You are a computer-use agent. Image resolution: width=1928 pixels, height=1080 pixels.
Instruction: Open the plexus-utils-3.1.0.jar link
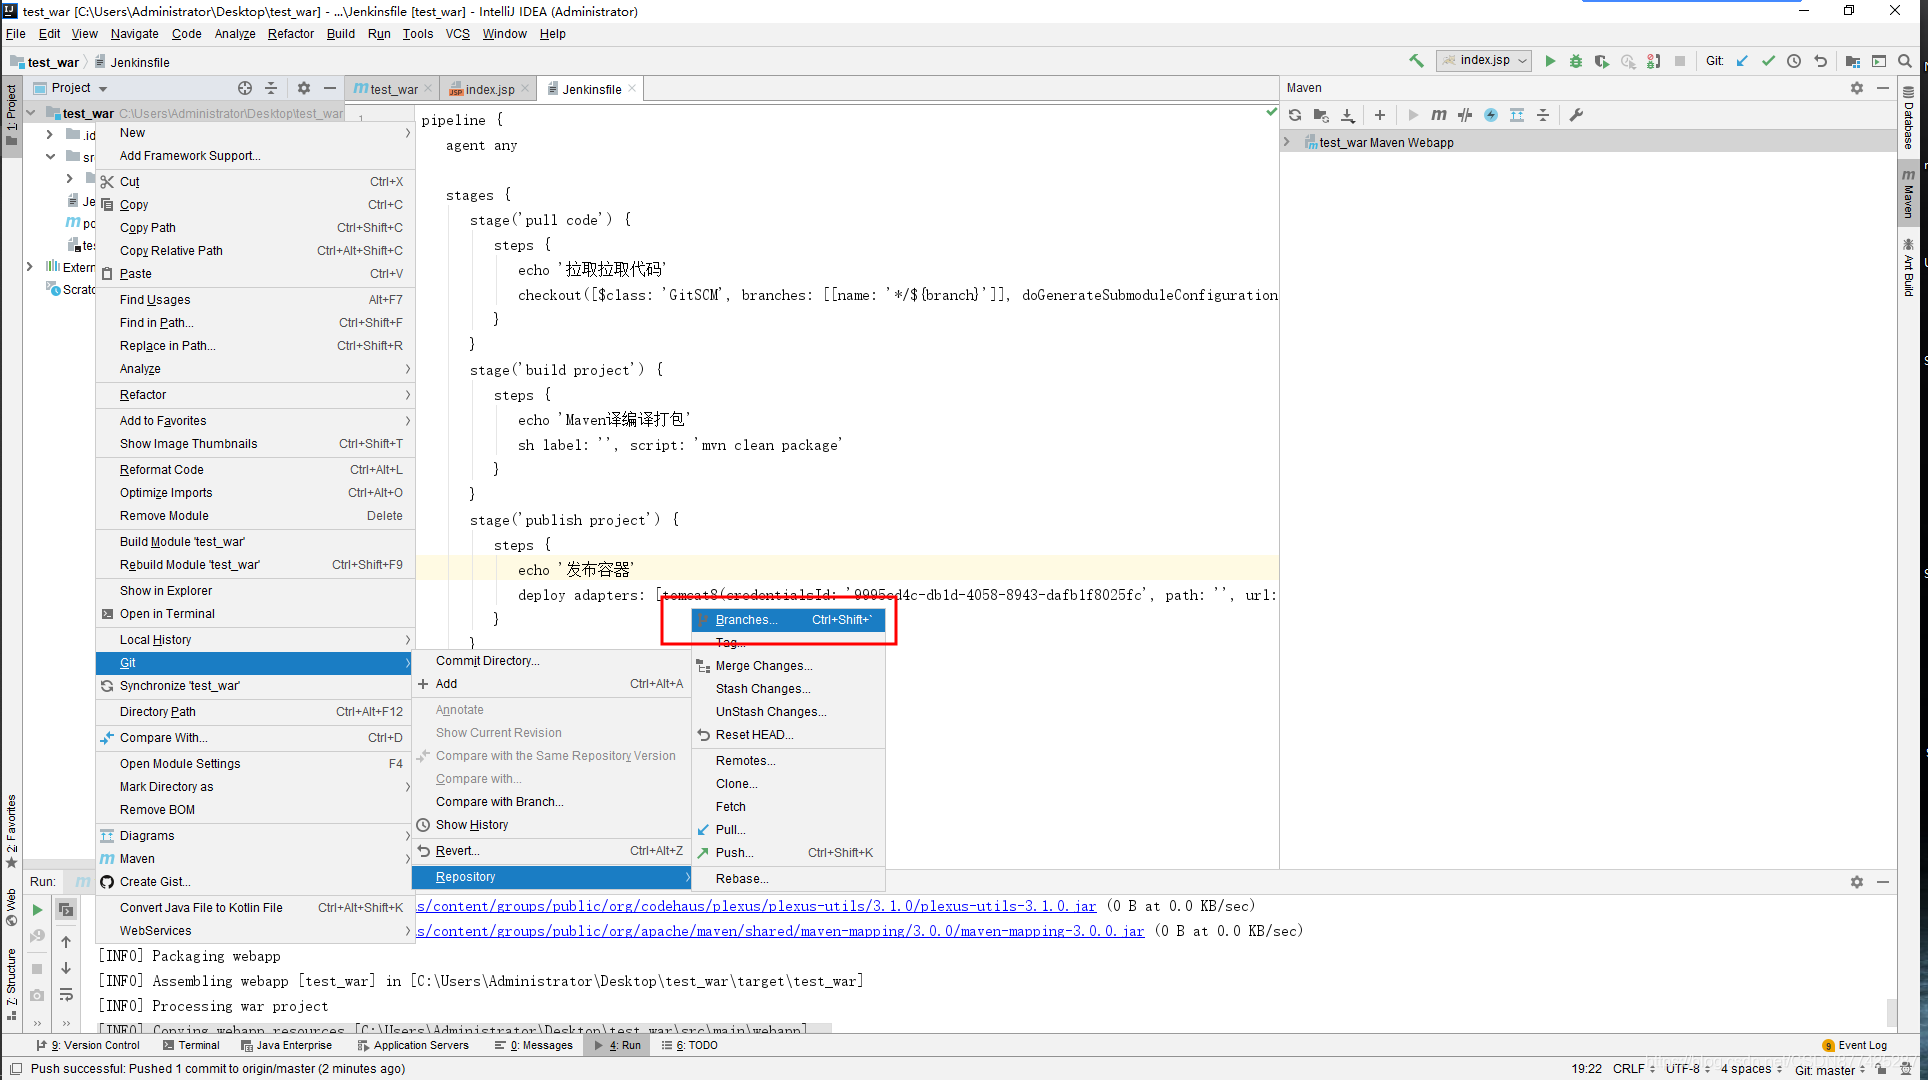[756, 906]
